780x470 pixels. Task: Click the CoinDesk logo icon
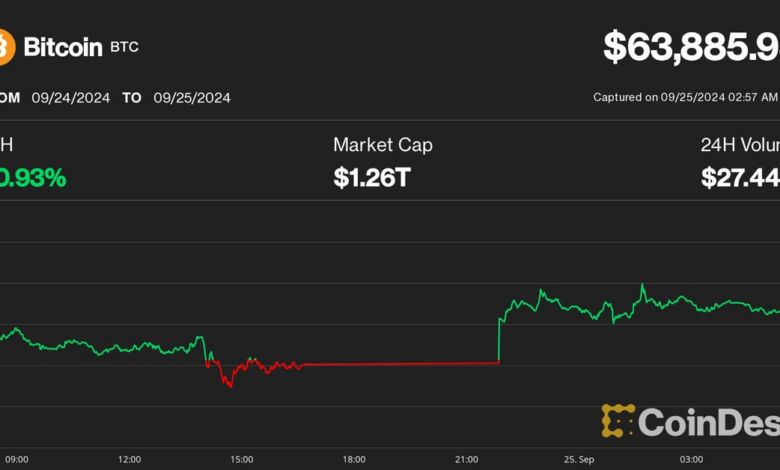pyautogui.click(x=618, y=420)
